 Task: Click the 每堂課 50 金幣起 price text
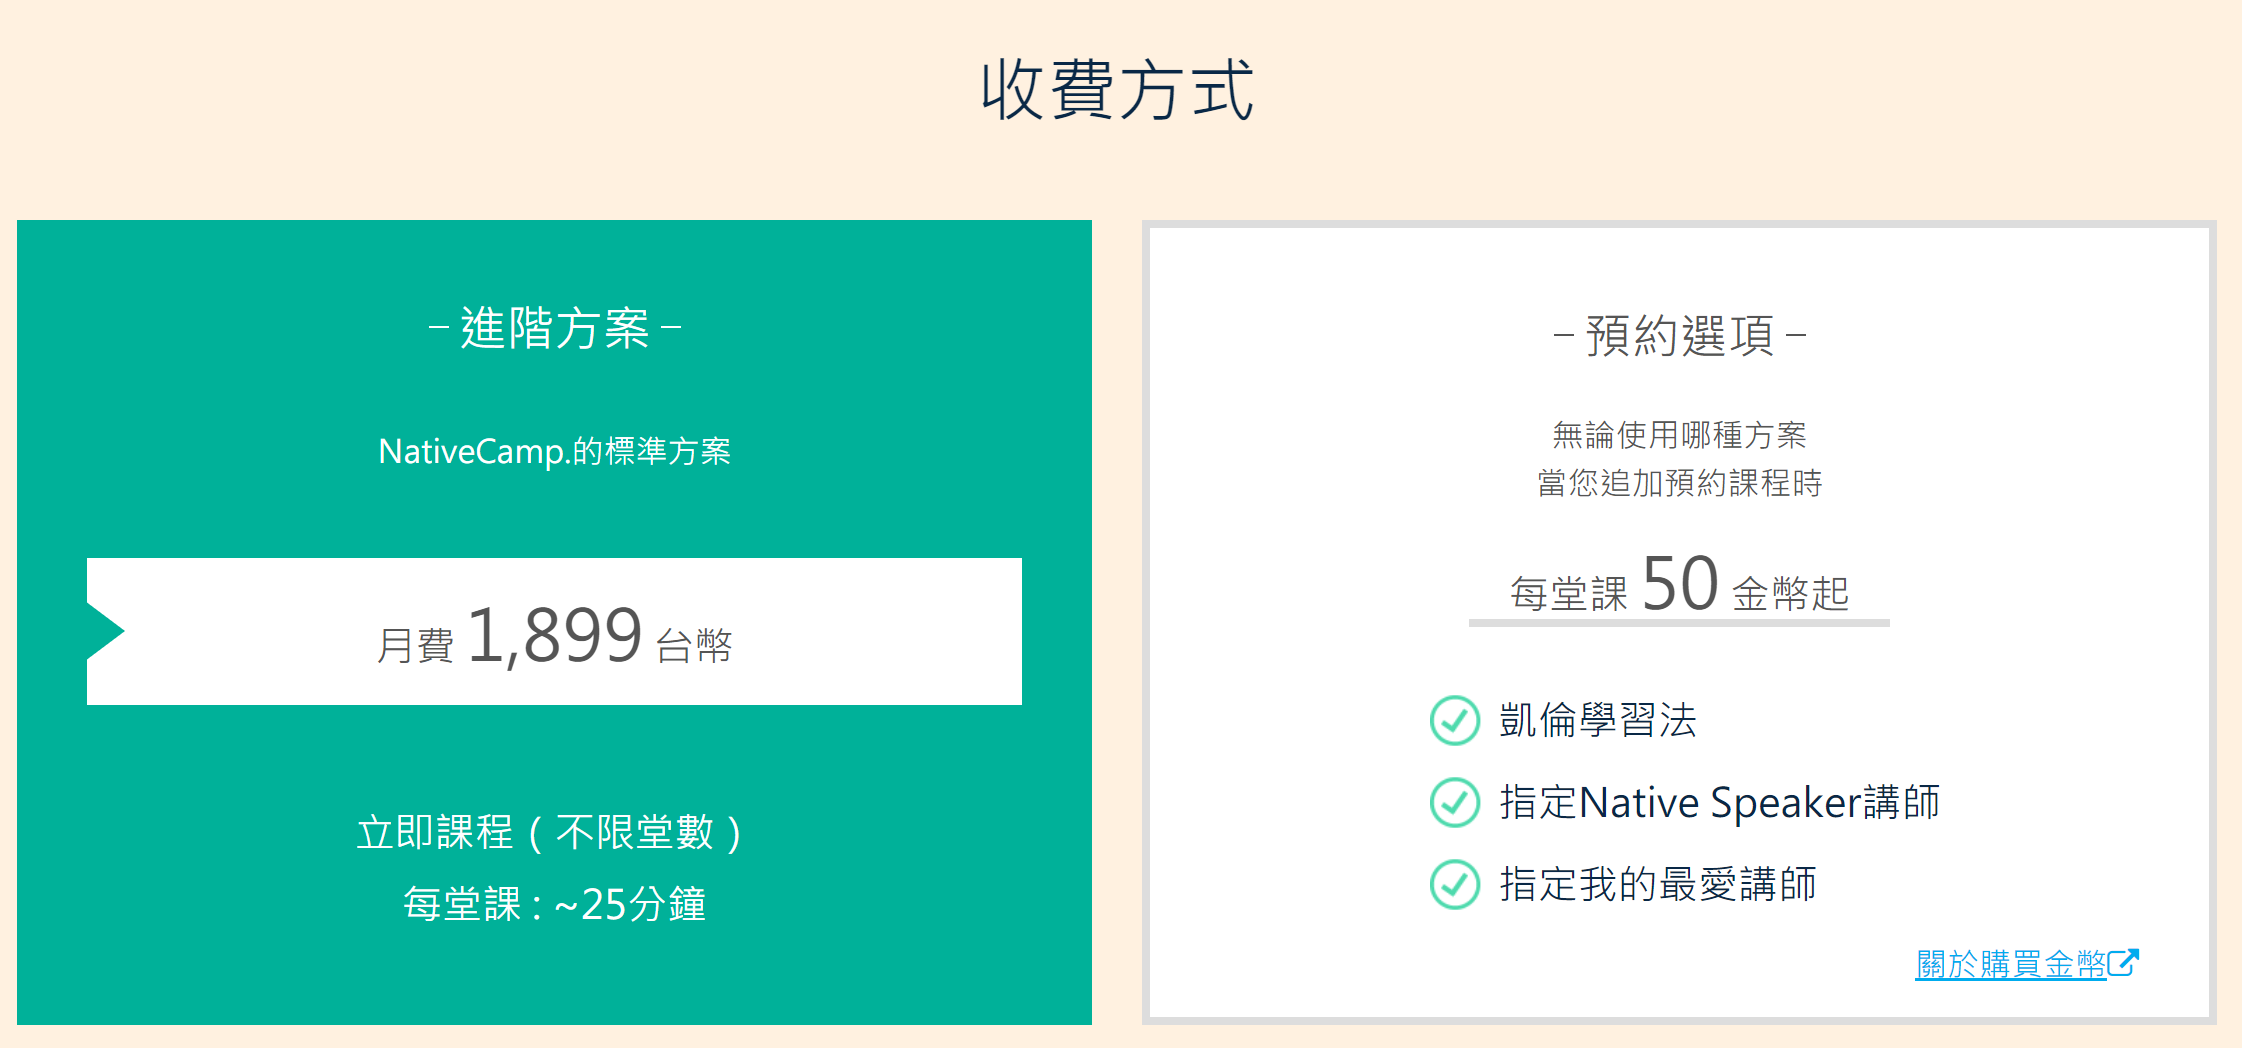1680,587
